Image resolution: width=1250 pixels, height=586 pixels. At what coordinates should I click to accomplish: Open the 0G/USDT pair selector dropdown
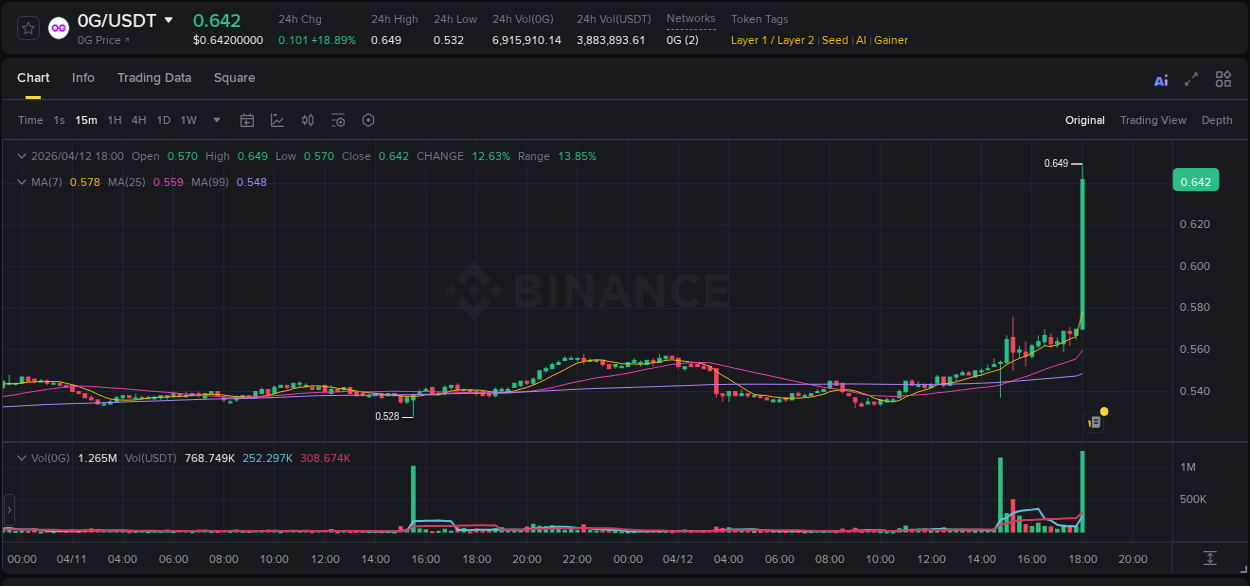click(168, 20)
